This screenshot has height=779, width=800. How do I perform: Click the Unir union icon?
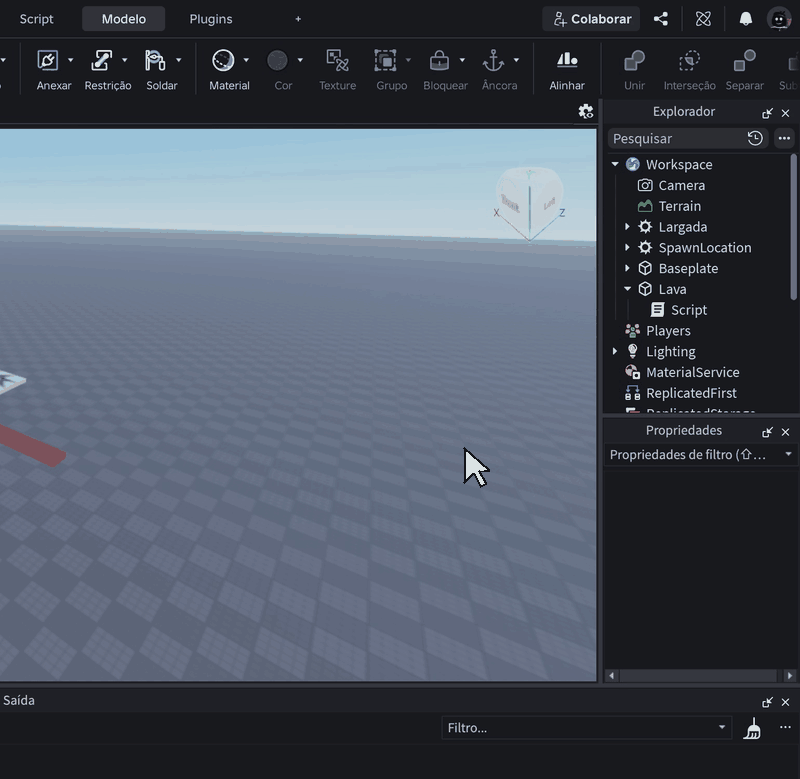634,61
